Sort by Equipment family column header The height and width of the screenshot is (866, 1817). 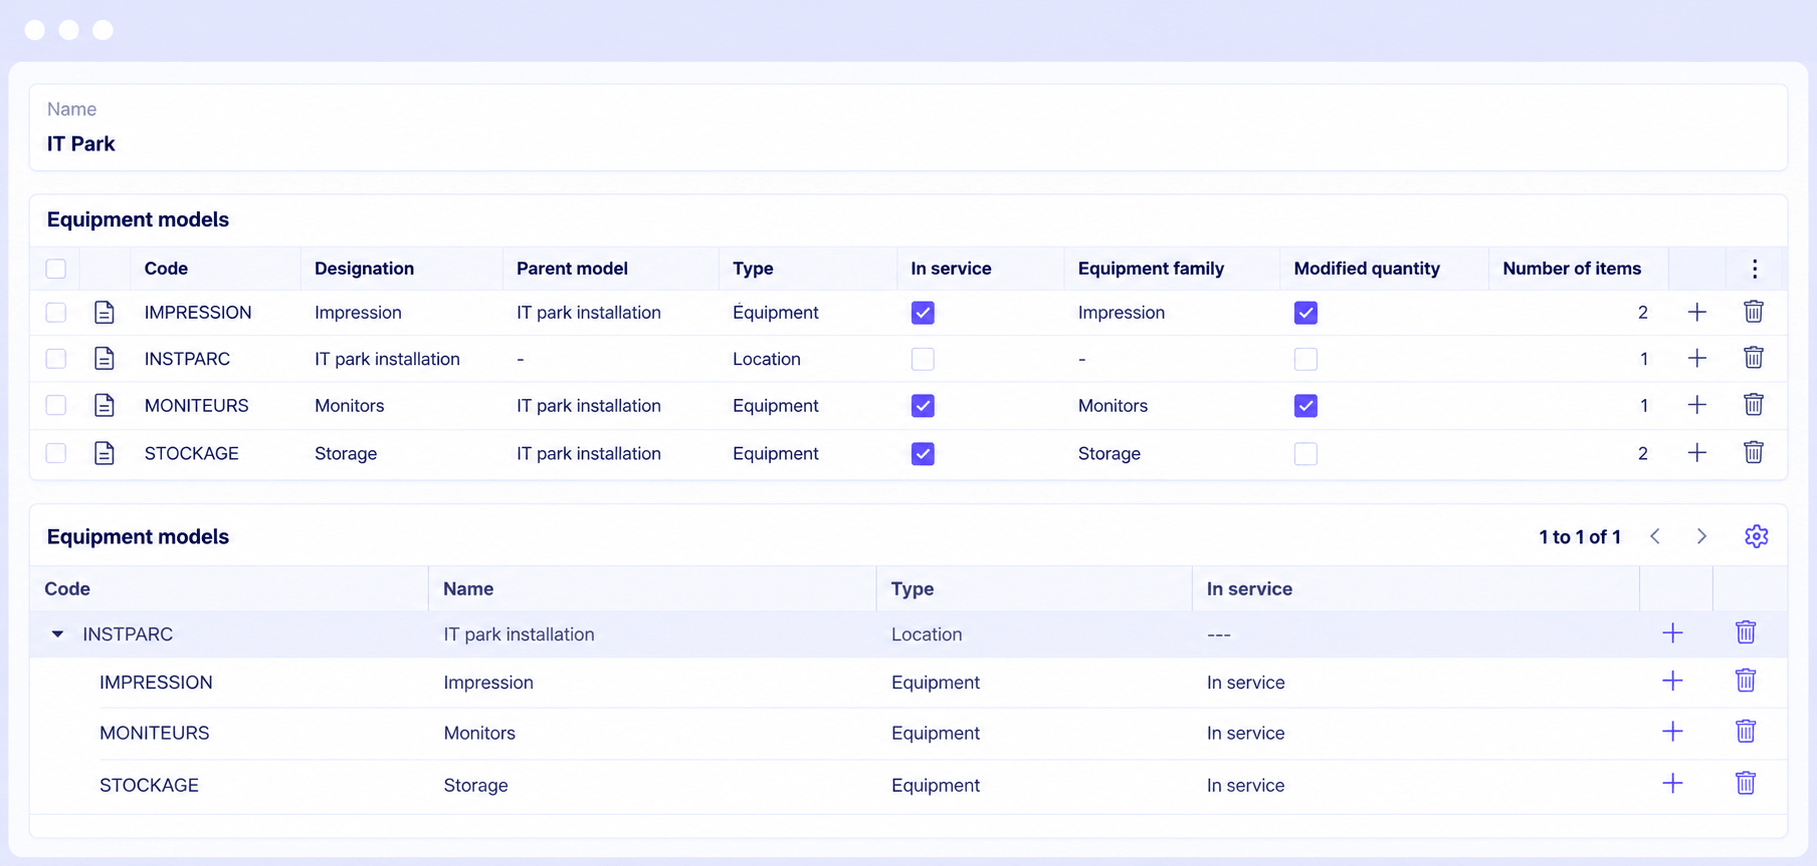[1151, 268]
